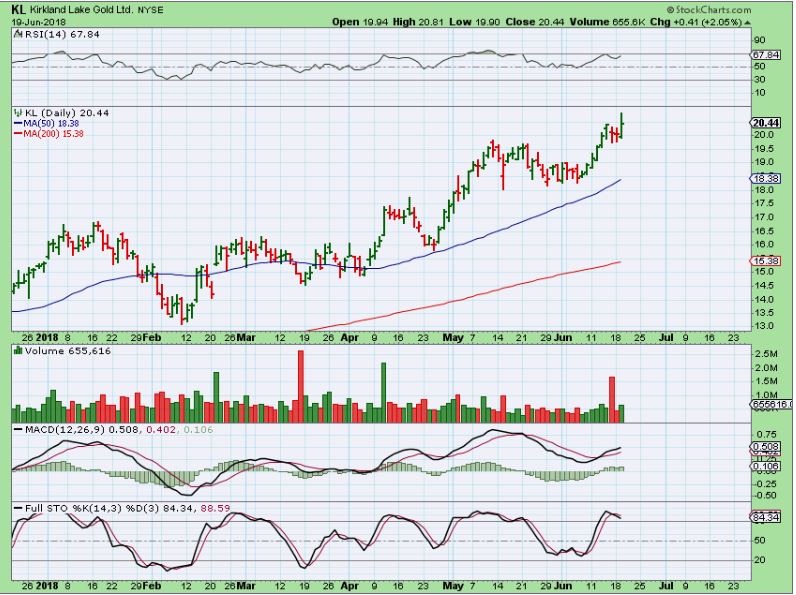
Task: Click the tallest red volume bar in March
Action: click(x=301, y=386)
